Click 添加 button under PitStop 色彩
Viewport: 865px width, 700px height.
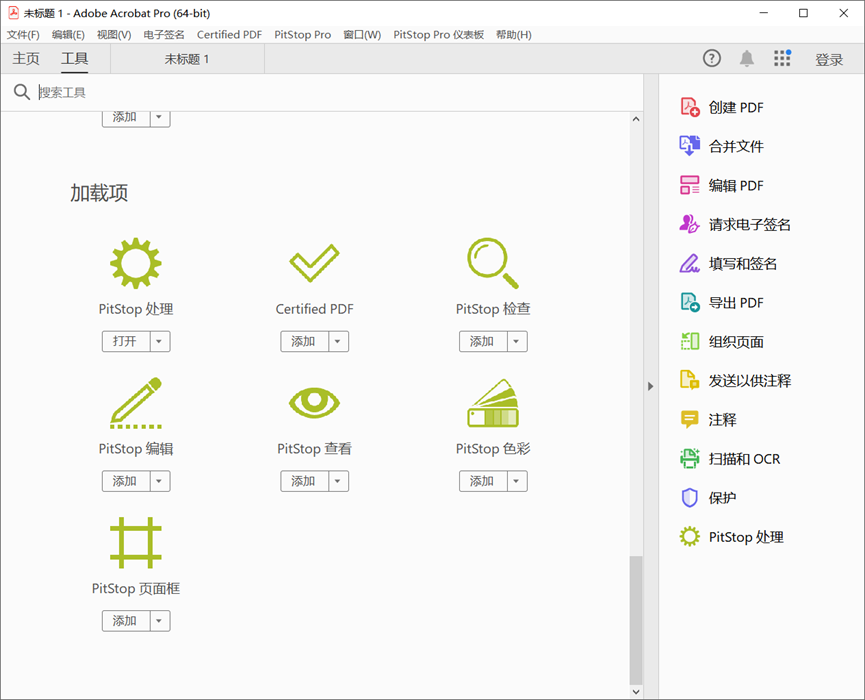click(483, 481)
